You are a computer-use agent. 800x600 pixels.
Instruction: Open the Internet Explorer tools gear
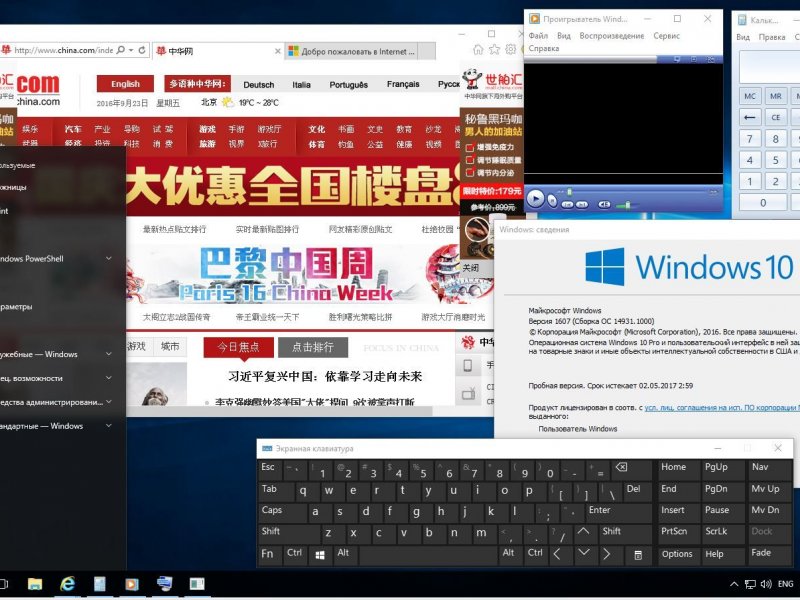pyautogui.click(x=510, y=49)
